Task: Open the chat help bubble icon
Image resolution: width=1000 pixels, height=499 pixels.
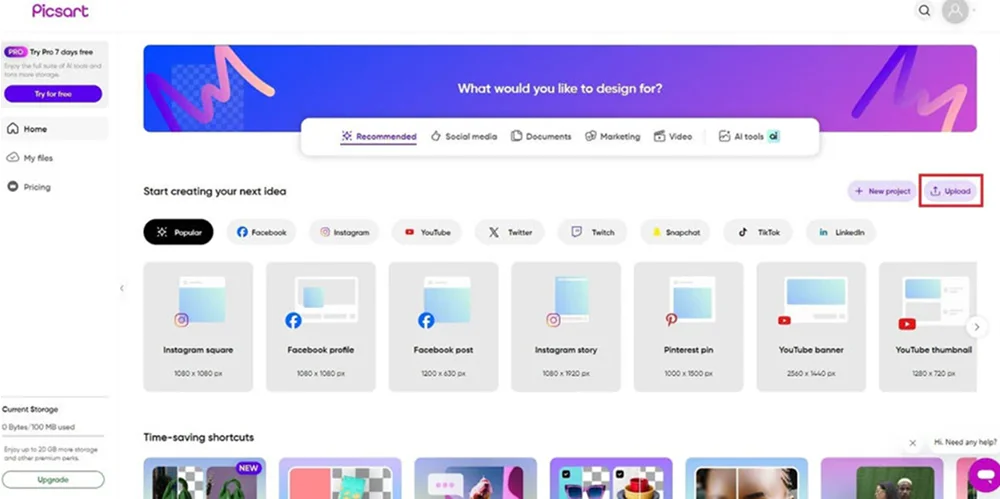Action: pos(982,471)
